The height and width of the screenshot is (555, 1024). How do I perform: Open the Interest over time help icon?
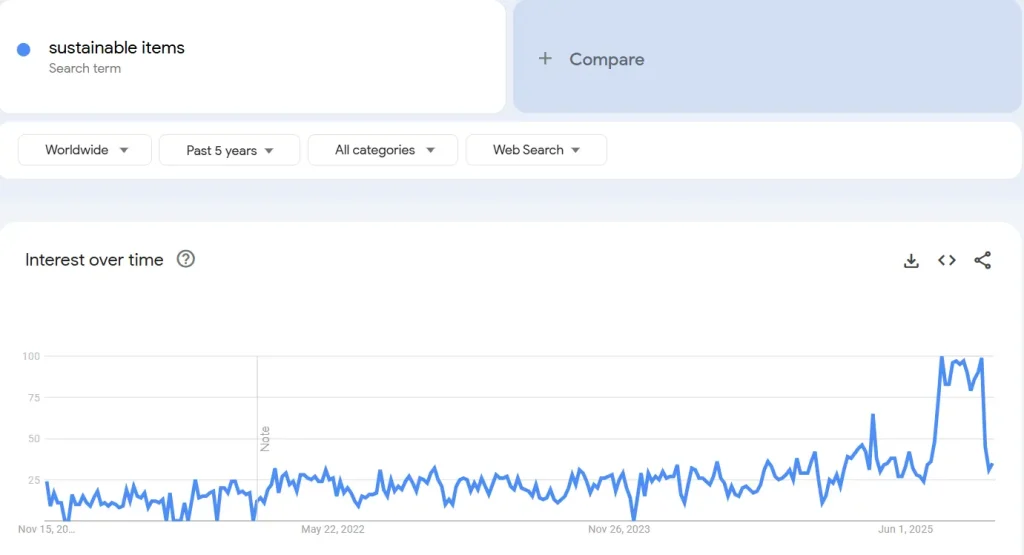tap(186, 259)
